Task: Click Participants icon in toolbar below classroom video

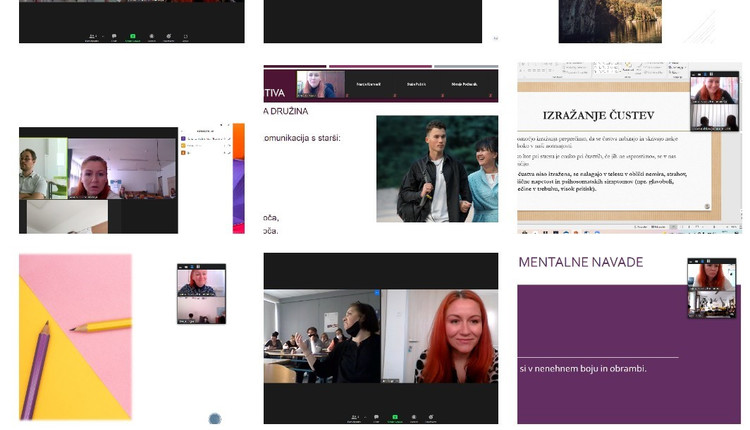Action: click(x=356, y=417)
